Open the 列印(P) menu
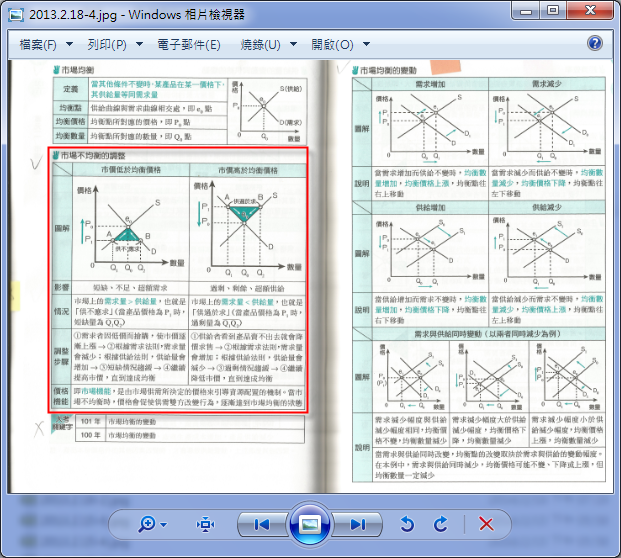Screen dimensions: 621x558 tap(107, 45)
